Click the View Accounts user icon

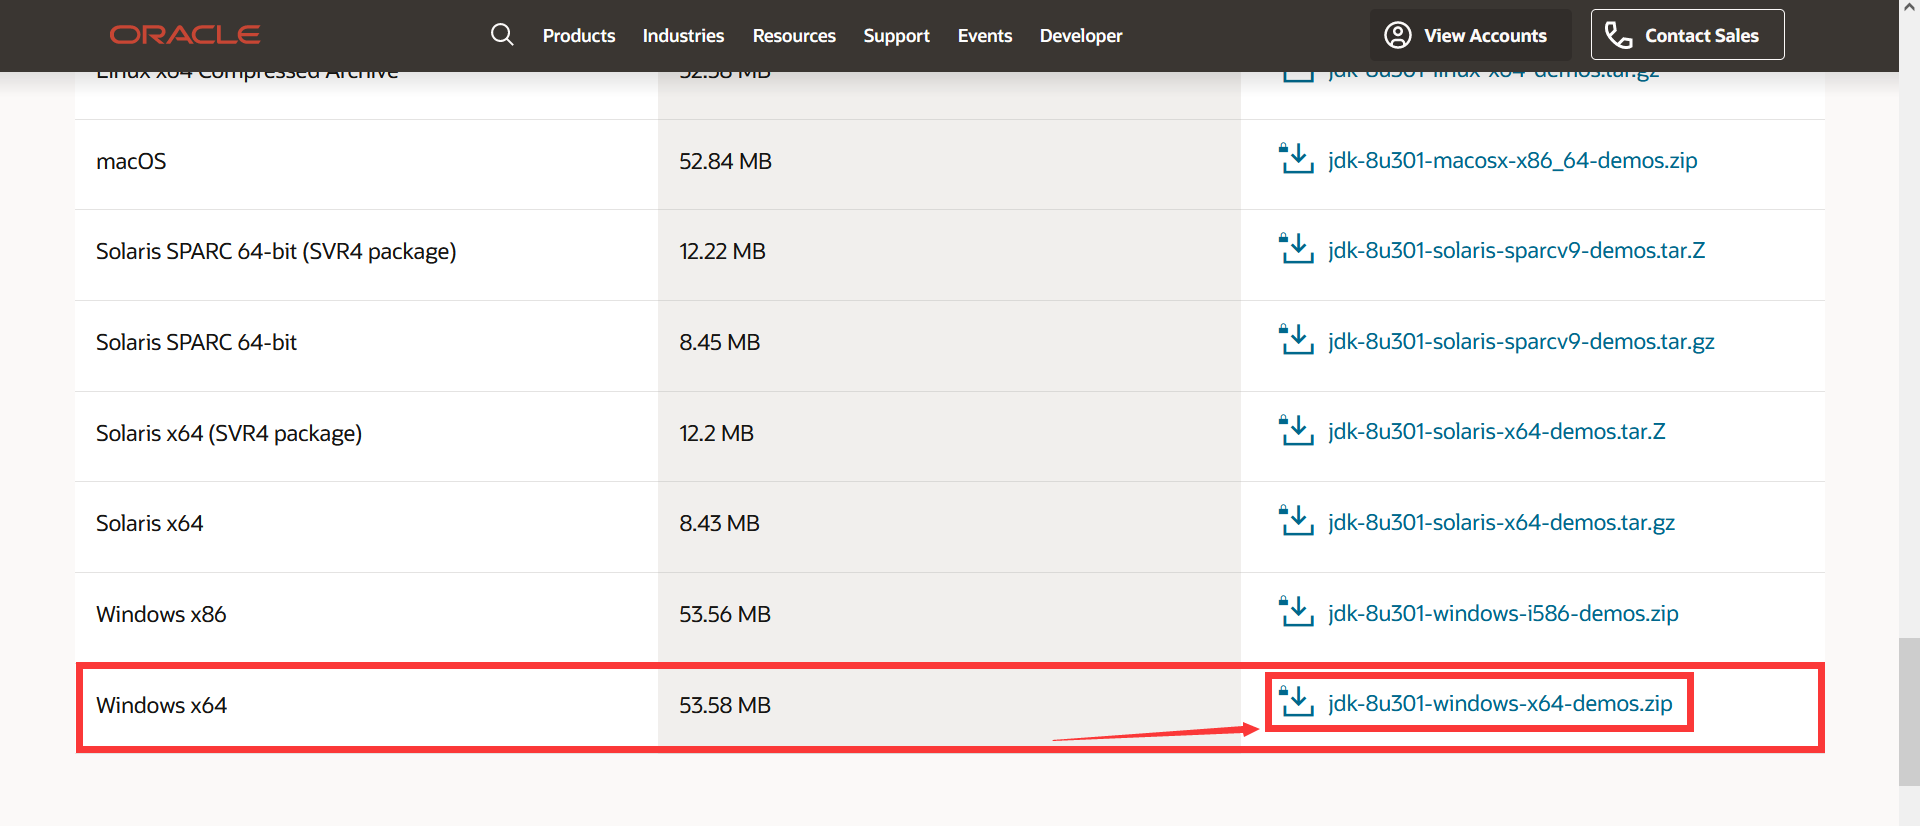(1397, 35)
